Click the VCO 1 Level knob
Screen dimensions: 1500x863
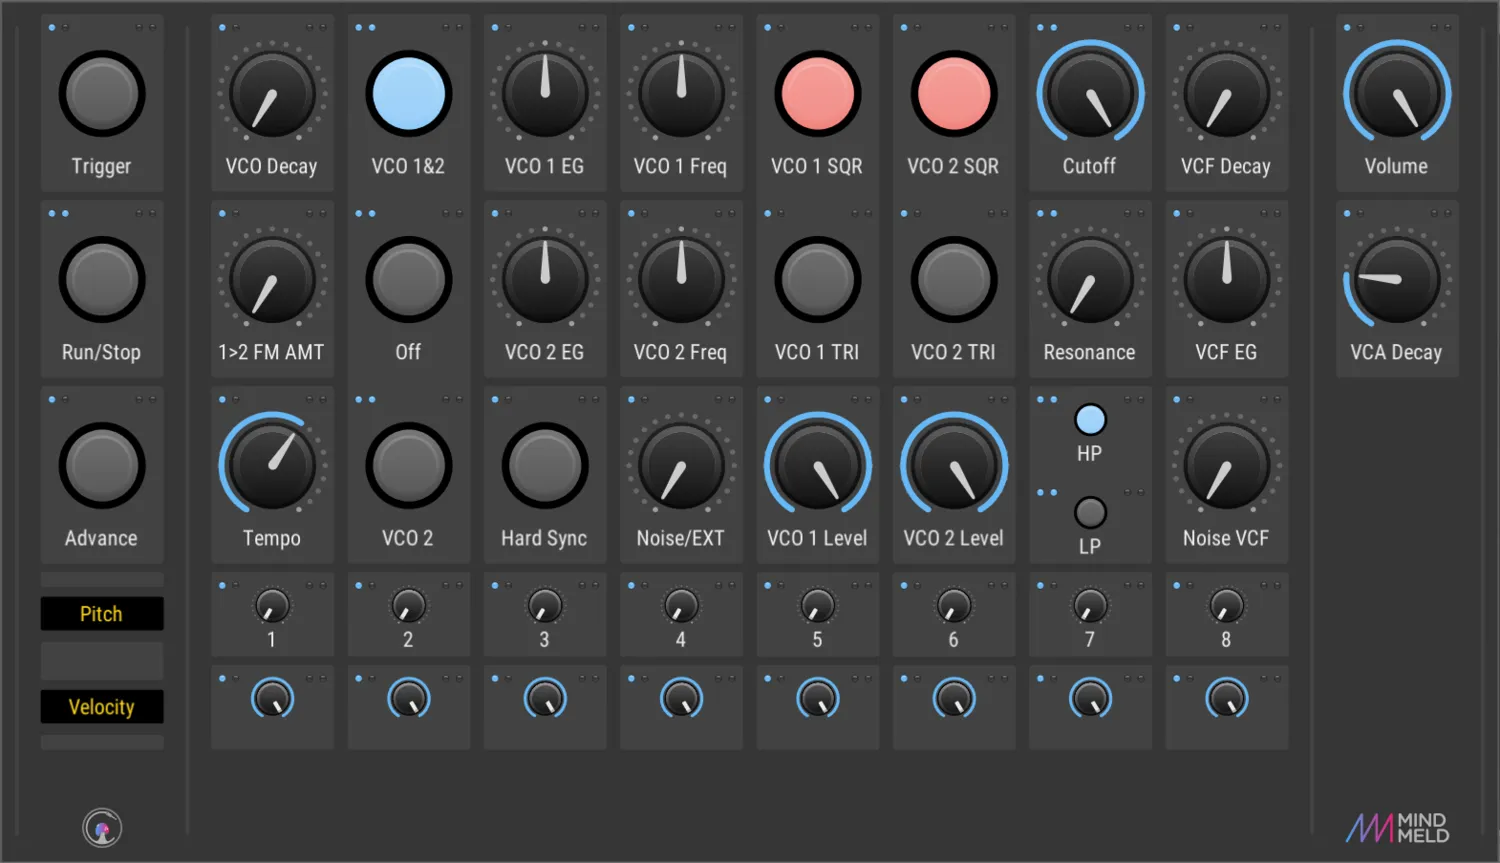[818, 466]
